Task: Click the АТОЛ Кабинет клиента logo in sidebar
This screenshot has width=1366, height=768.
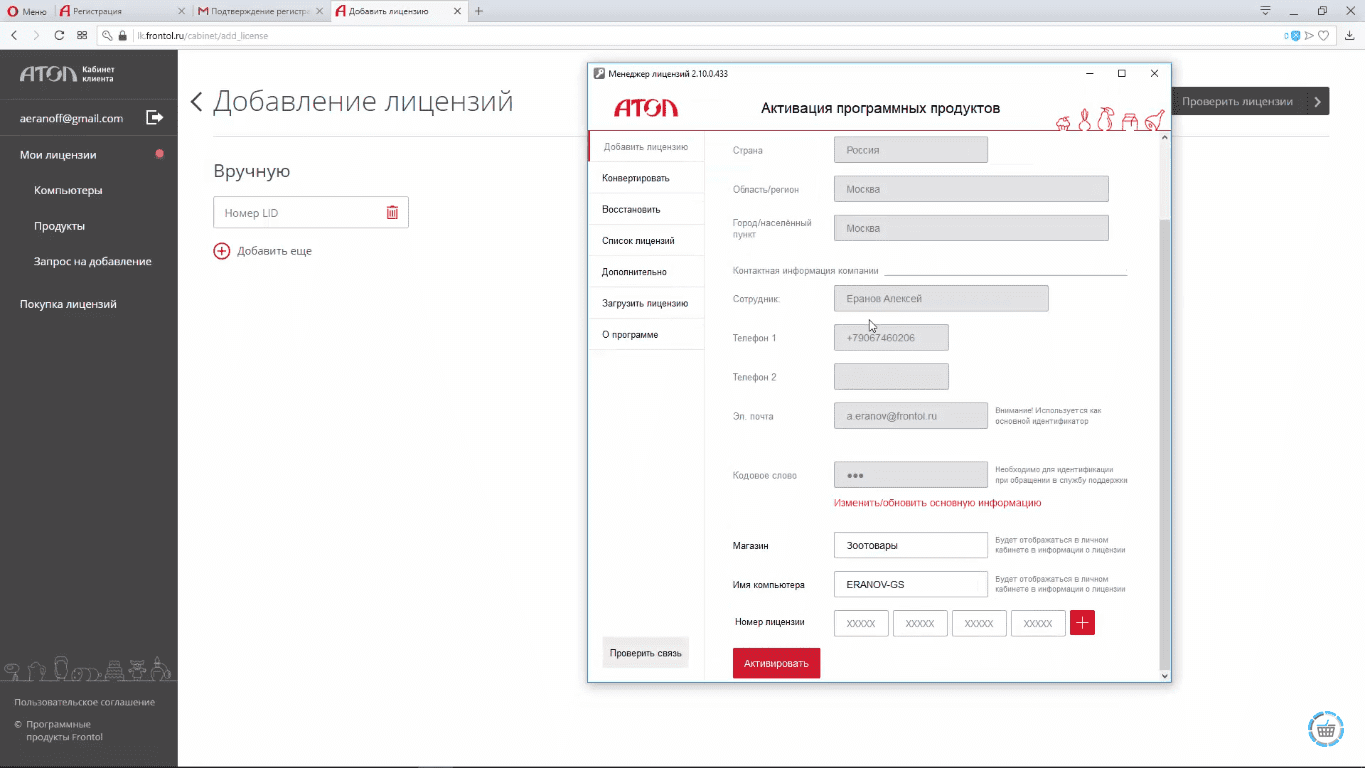Action: click(67, 74)
